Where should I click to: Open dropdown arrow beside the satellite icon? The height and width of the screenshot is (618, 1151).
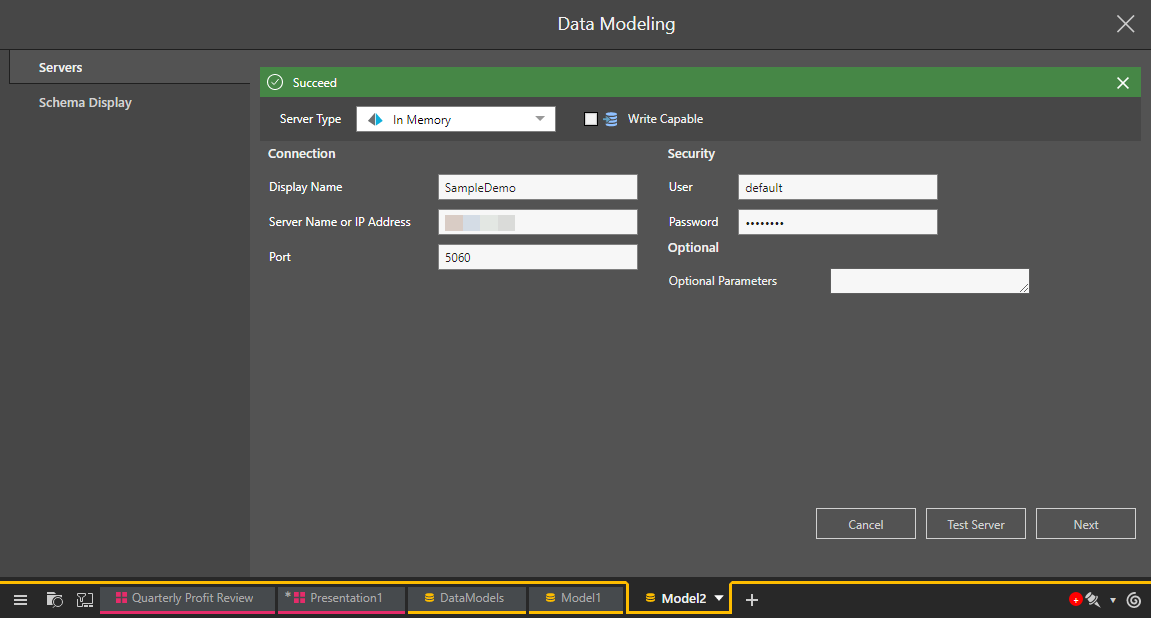tap(1113, 601)
